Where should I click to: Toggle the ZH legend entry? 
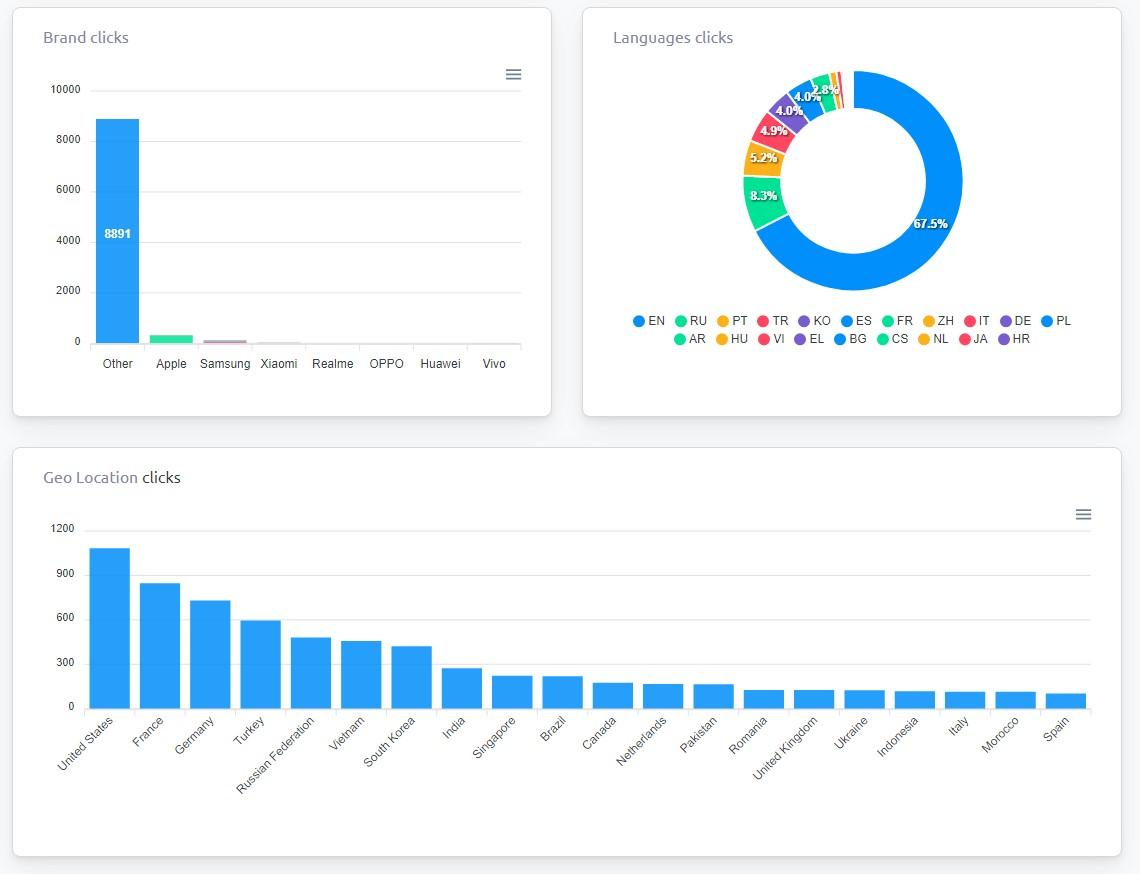click(x=938, y=320)
